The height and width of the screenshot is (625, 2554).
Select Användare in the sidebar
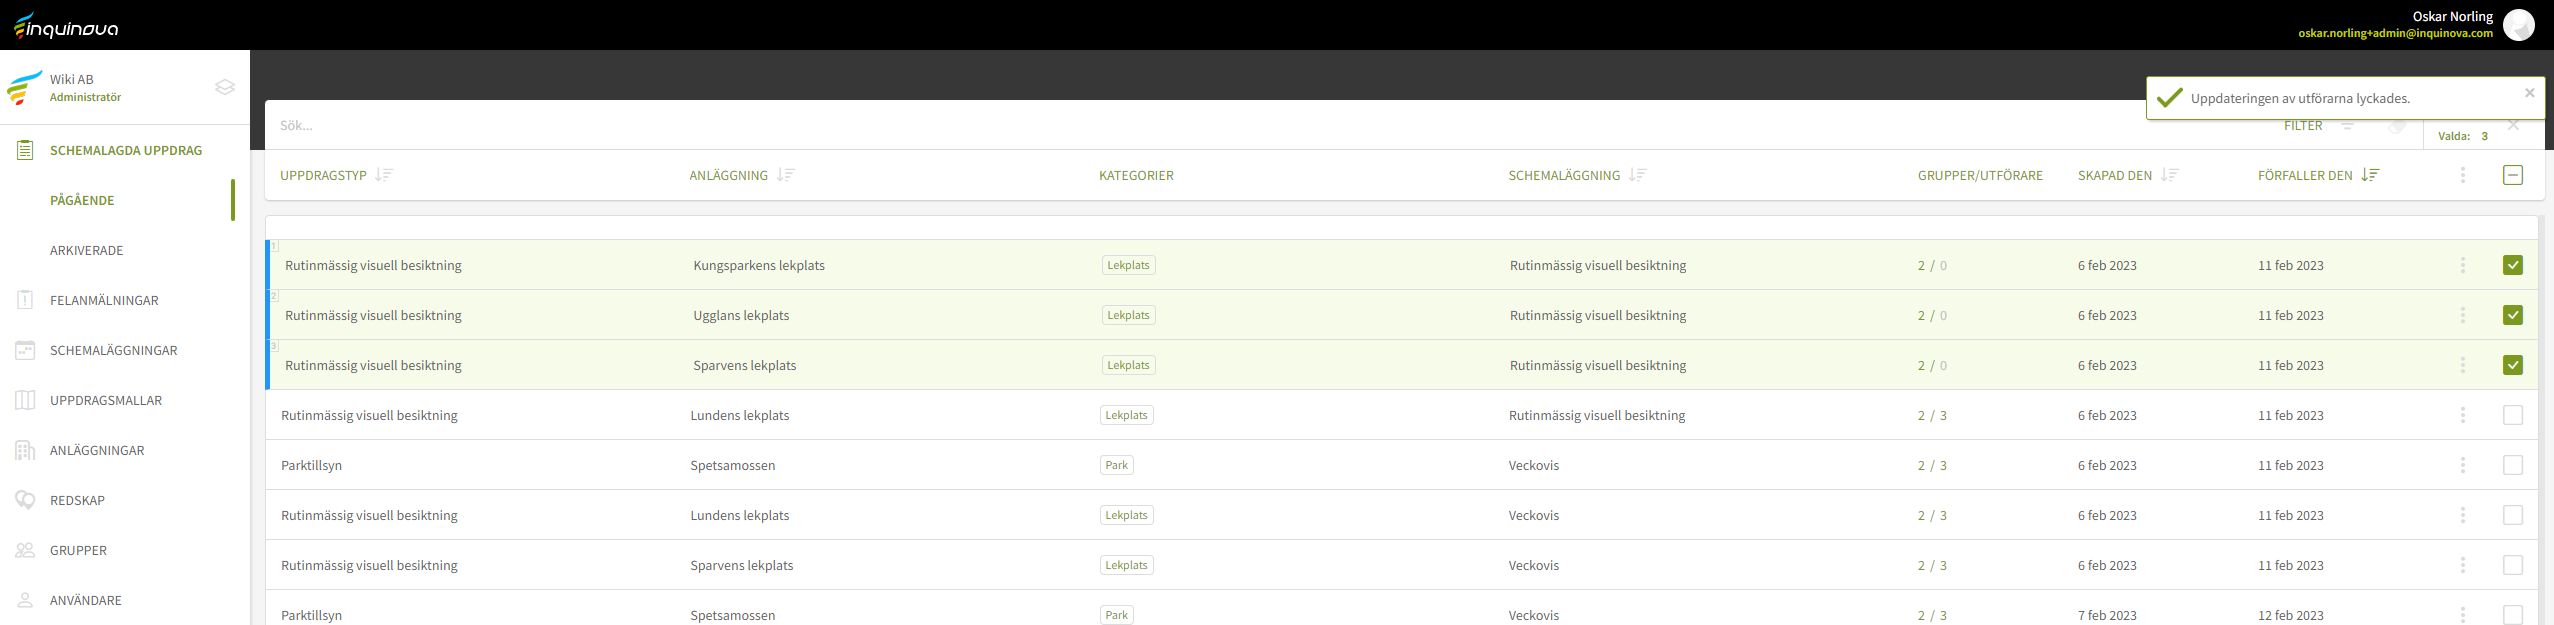point(86,600)
